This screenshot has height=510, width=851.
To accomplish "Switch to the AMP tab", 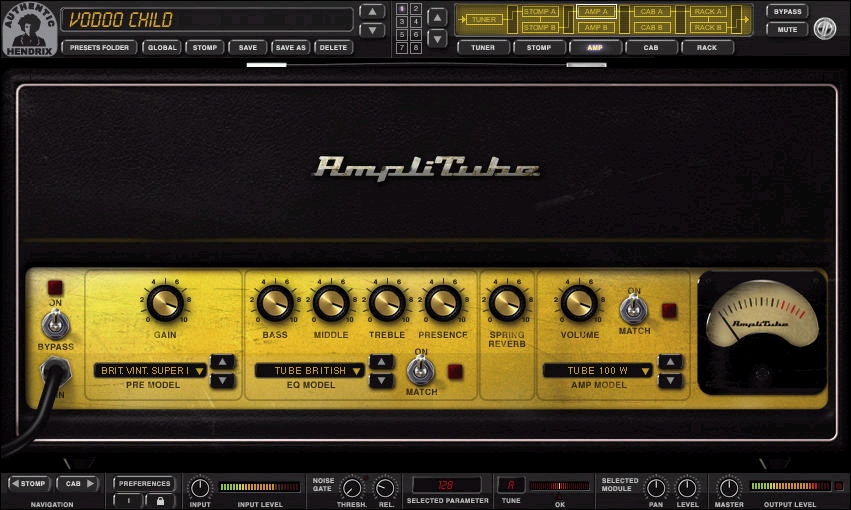I will tap(595, 48).
